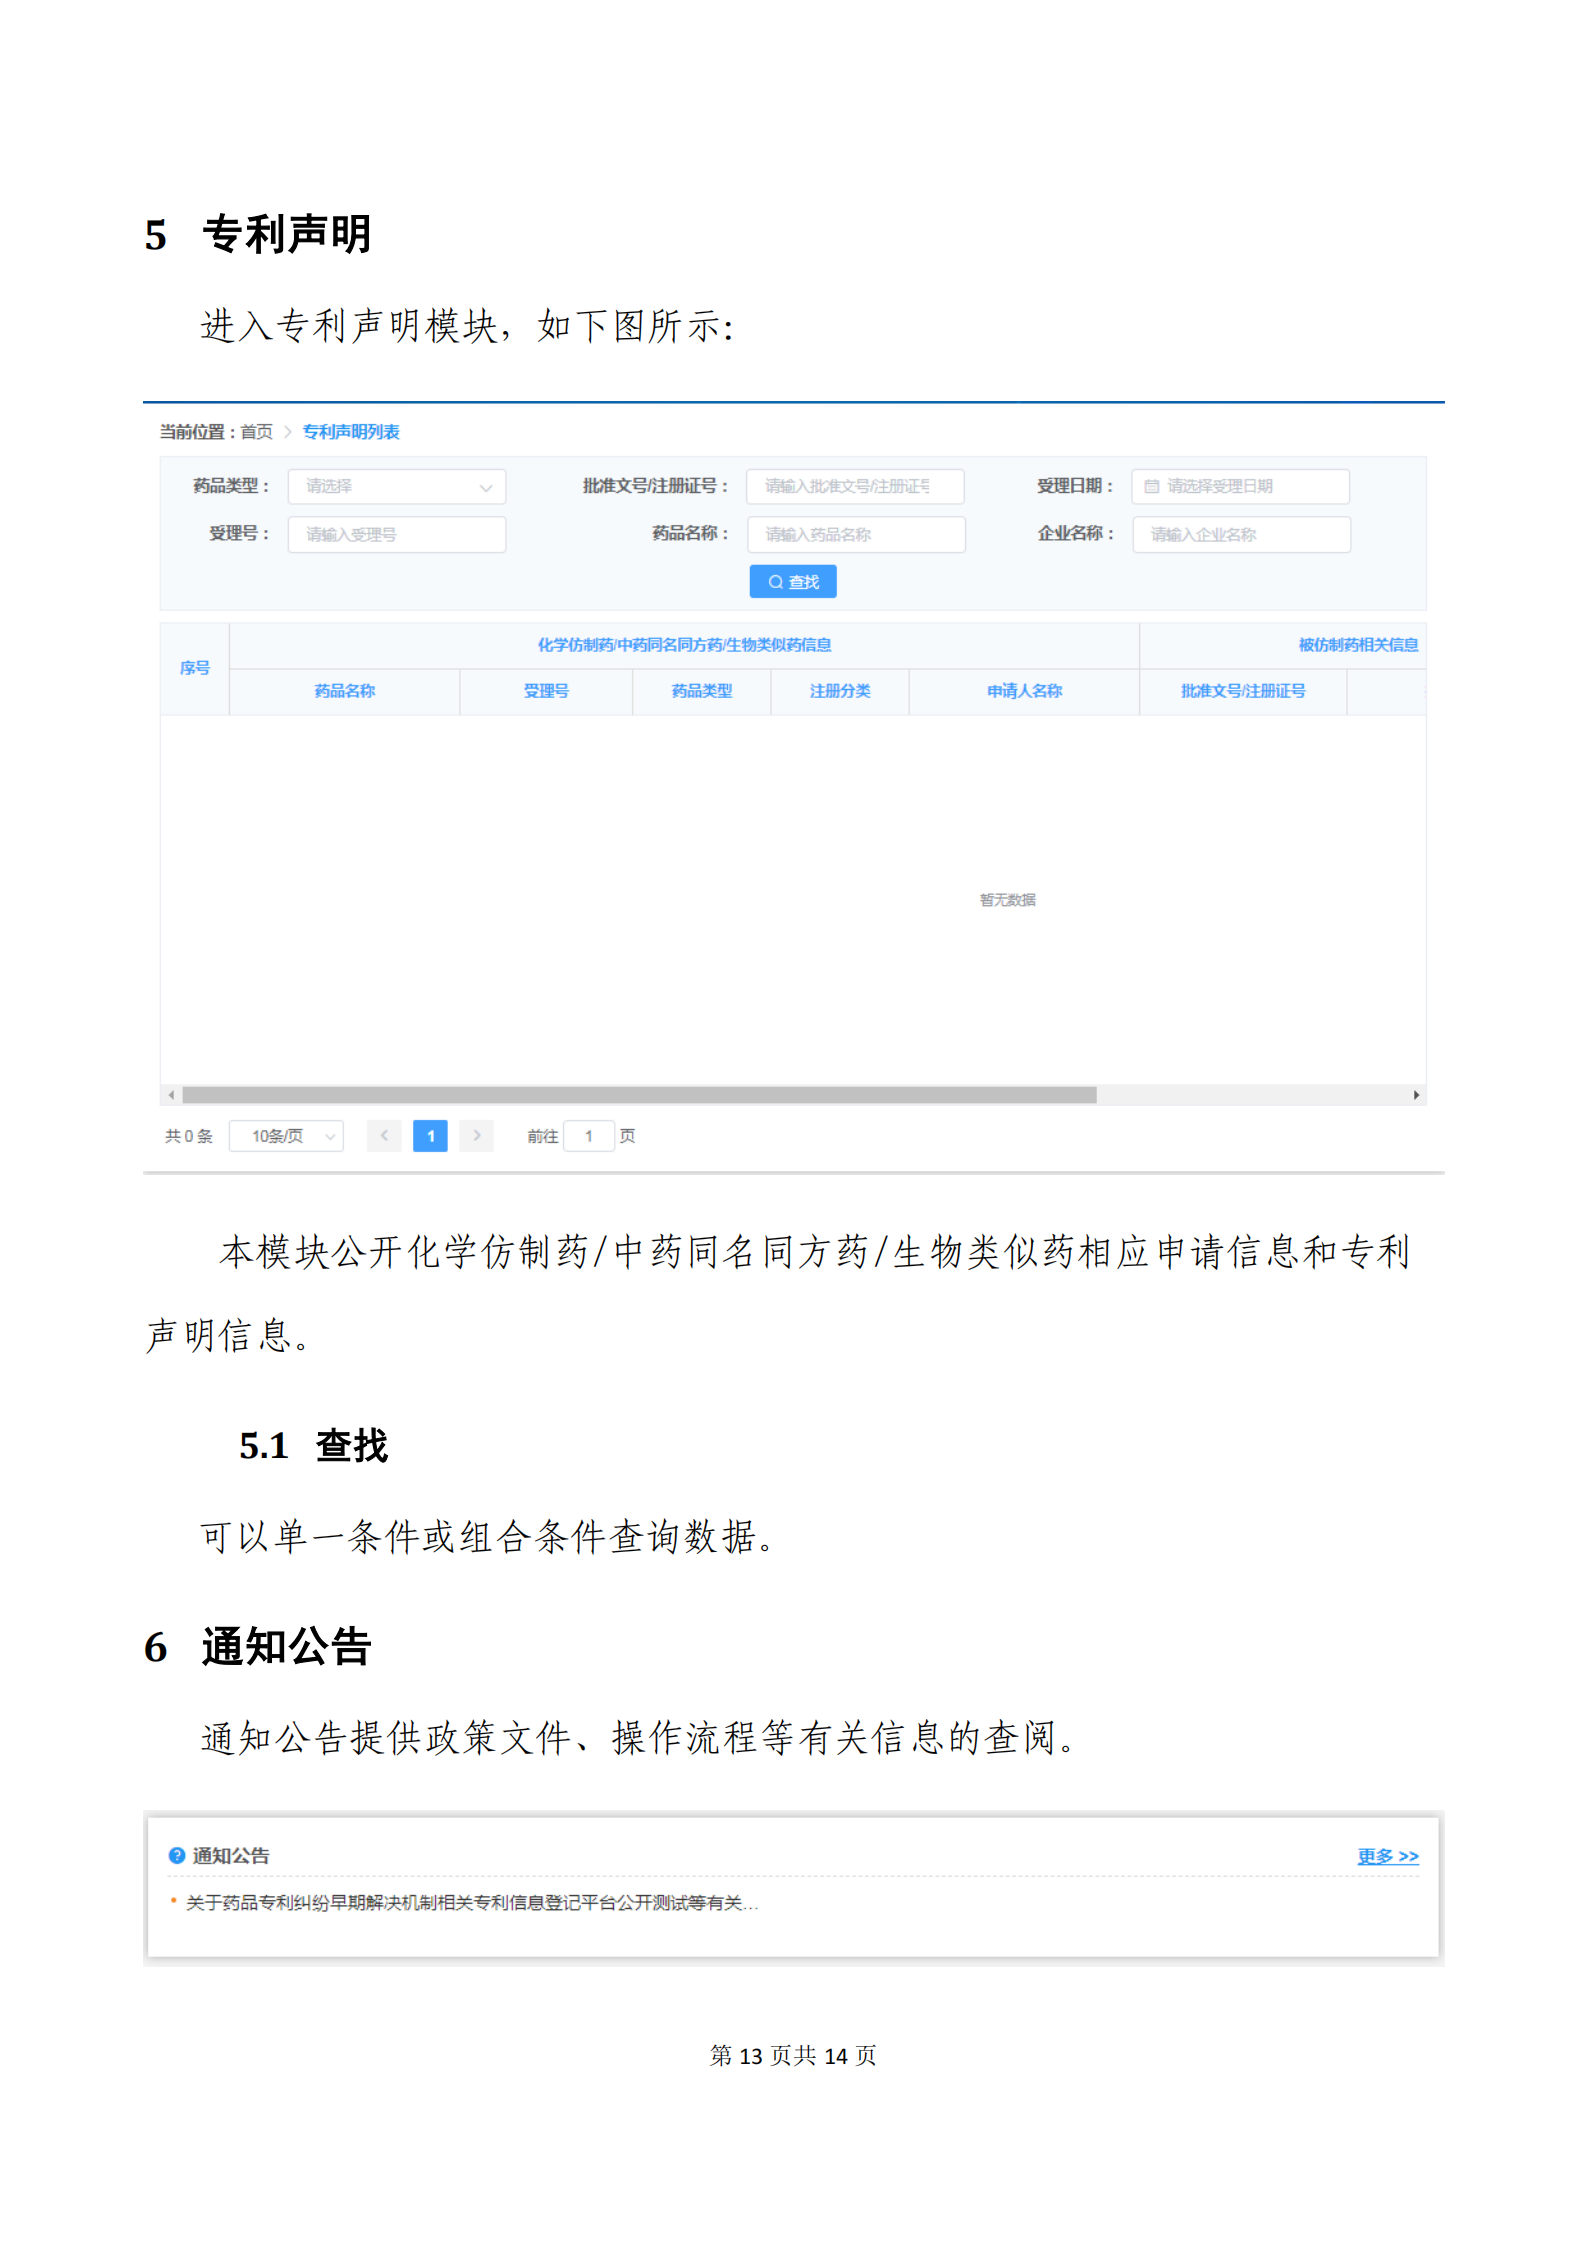Click the scrollbar right arrow
The image size is (1587, 2245).
(x=1416, y=1095)
